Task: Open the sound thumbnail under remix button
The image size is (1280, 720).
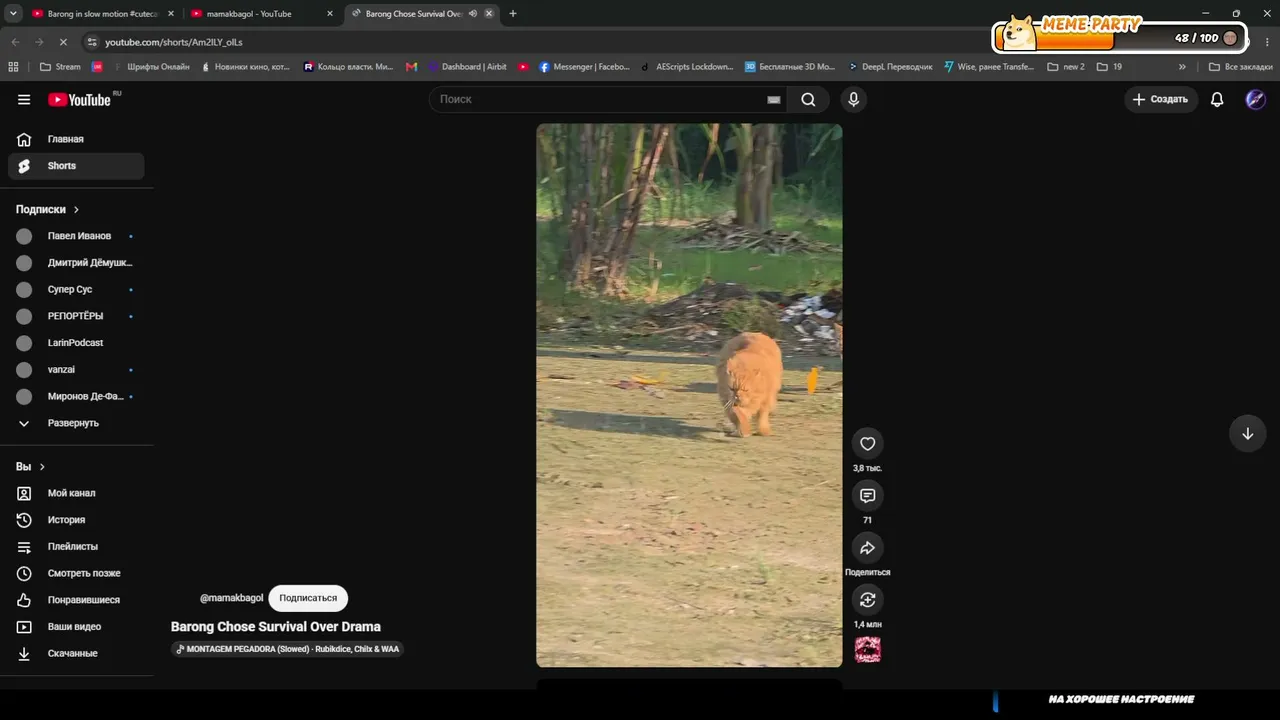Action: coord(867,650)
